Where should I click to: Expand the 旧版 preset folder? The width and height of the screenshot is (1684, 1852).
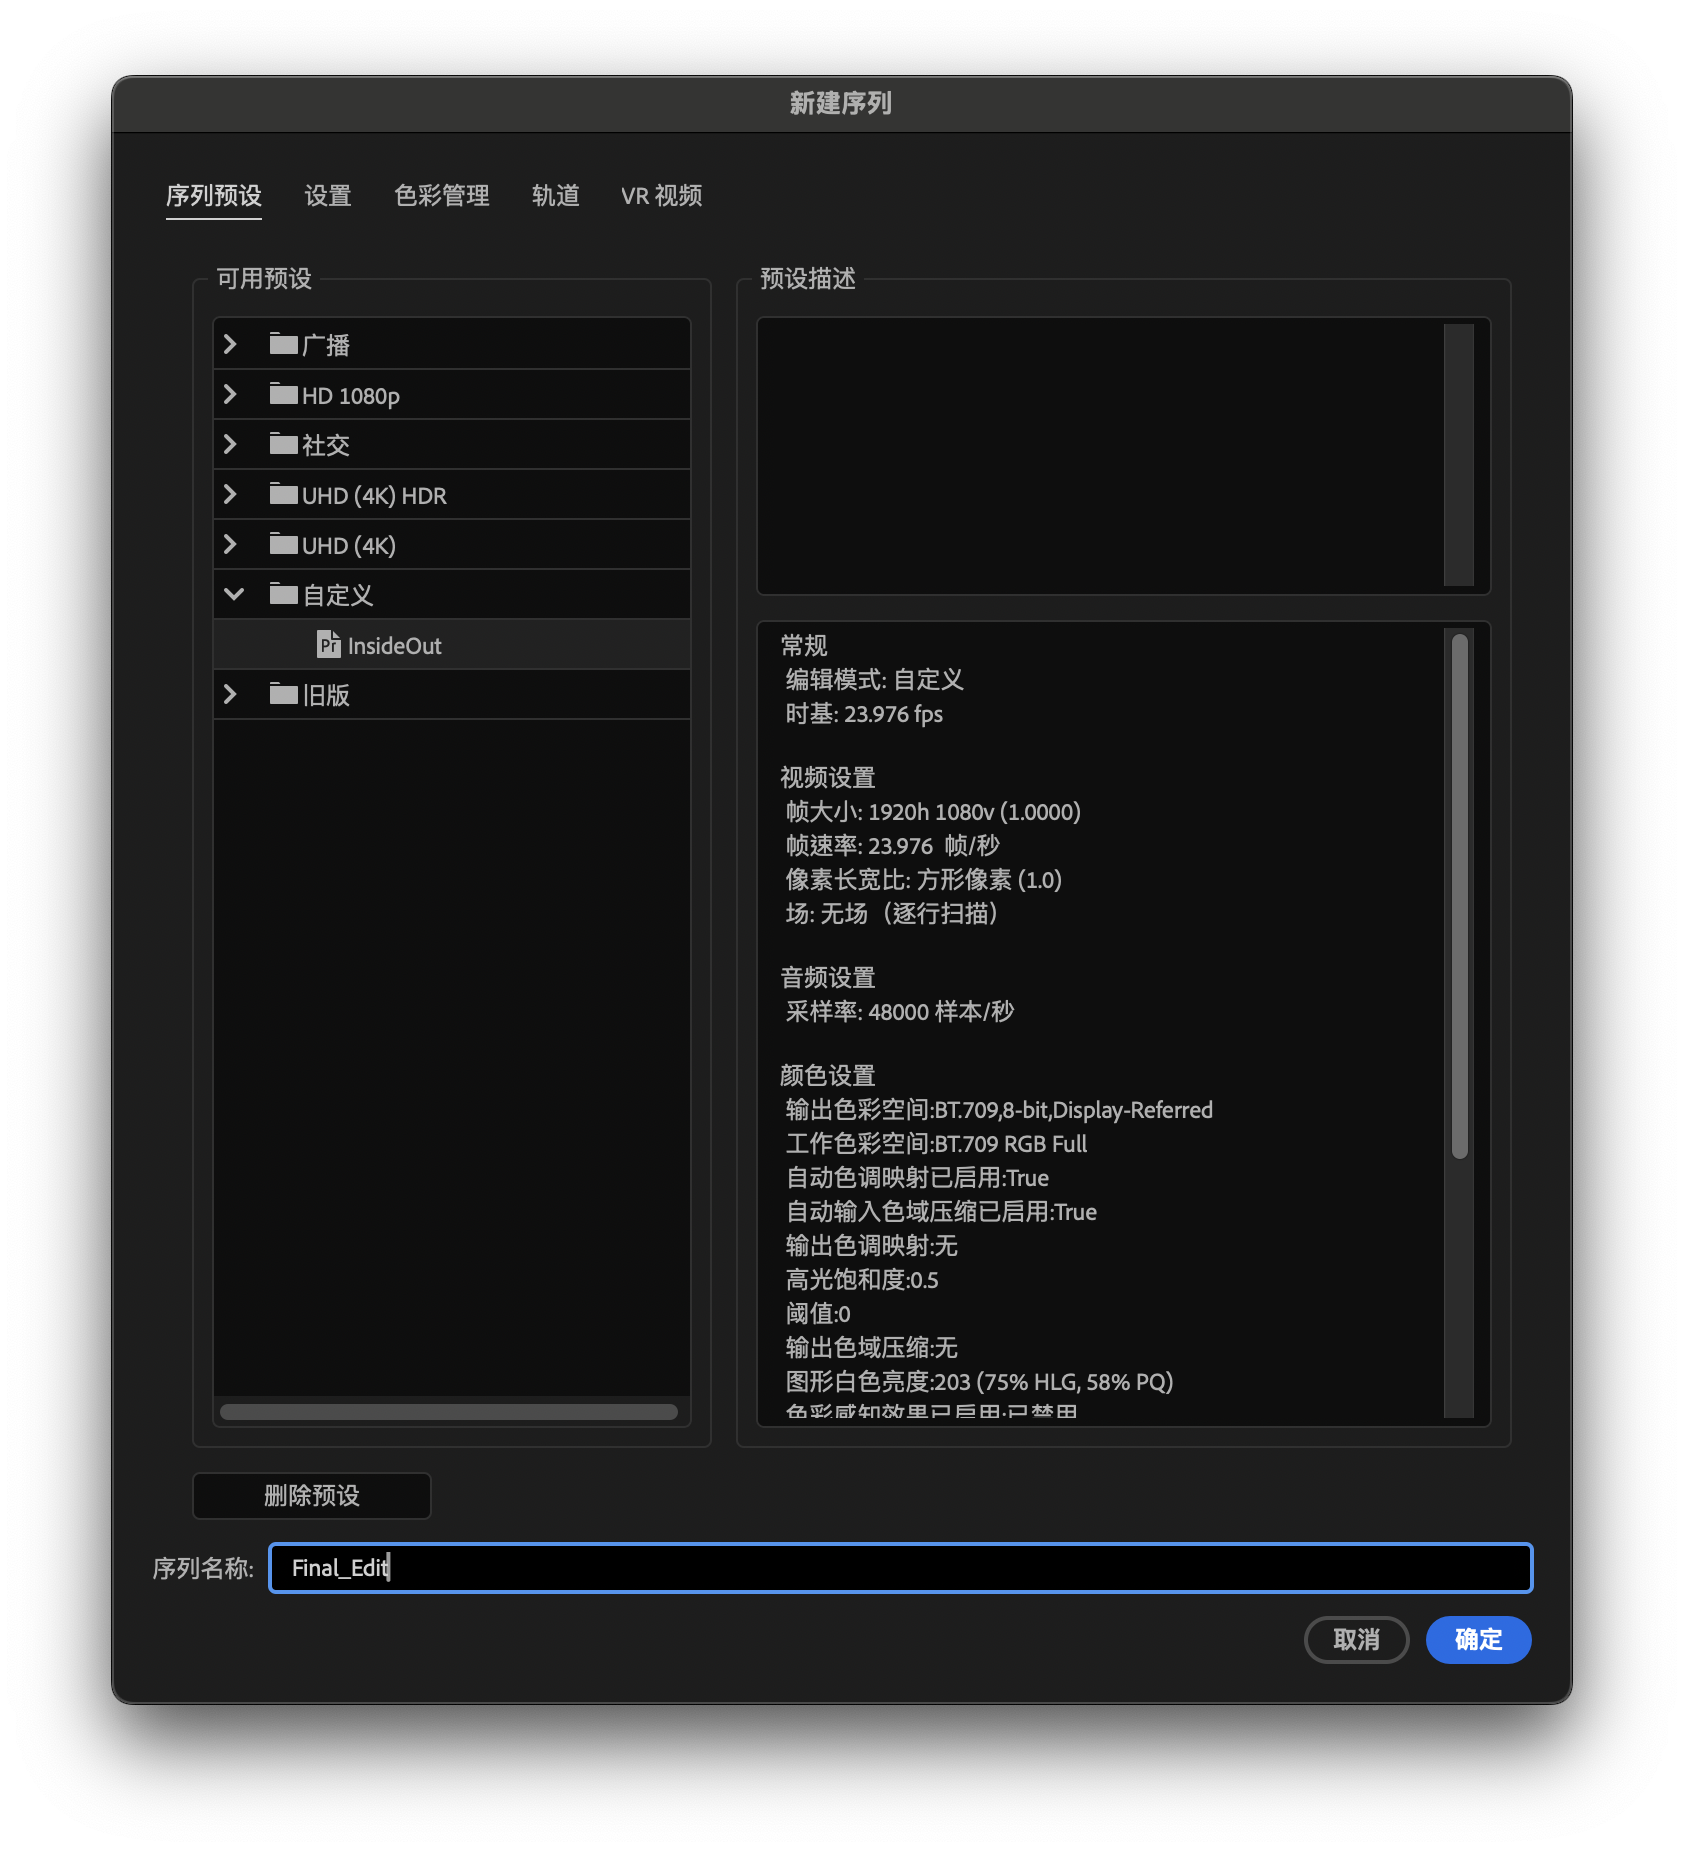click(x=230, y=694)
